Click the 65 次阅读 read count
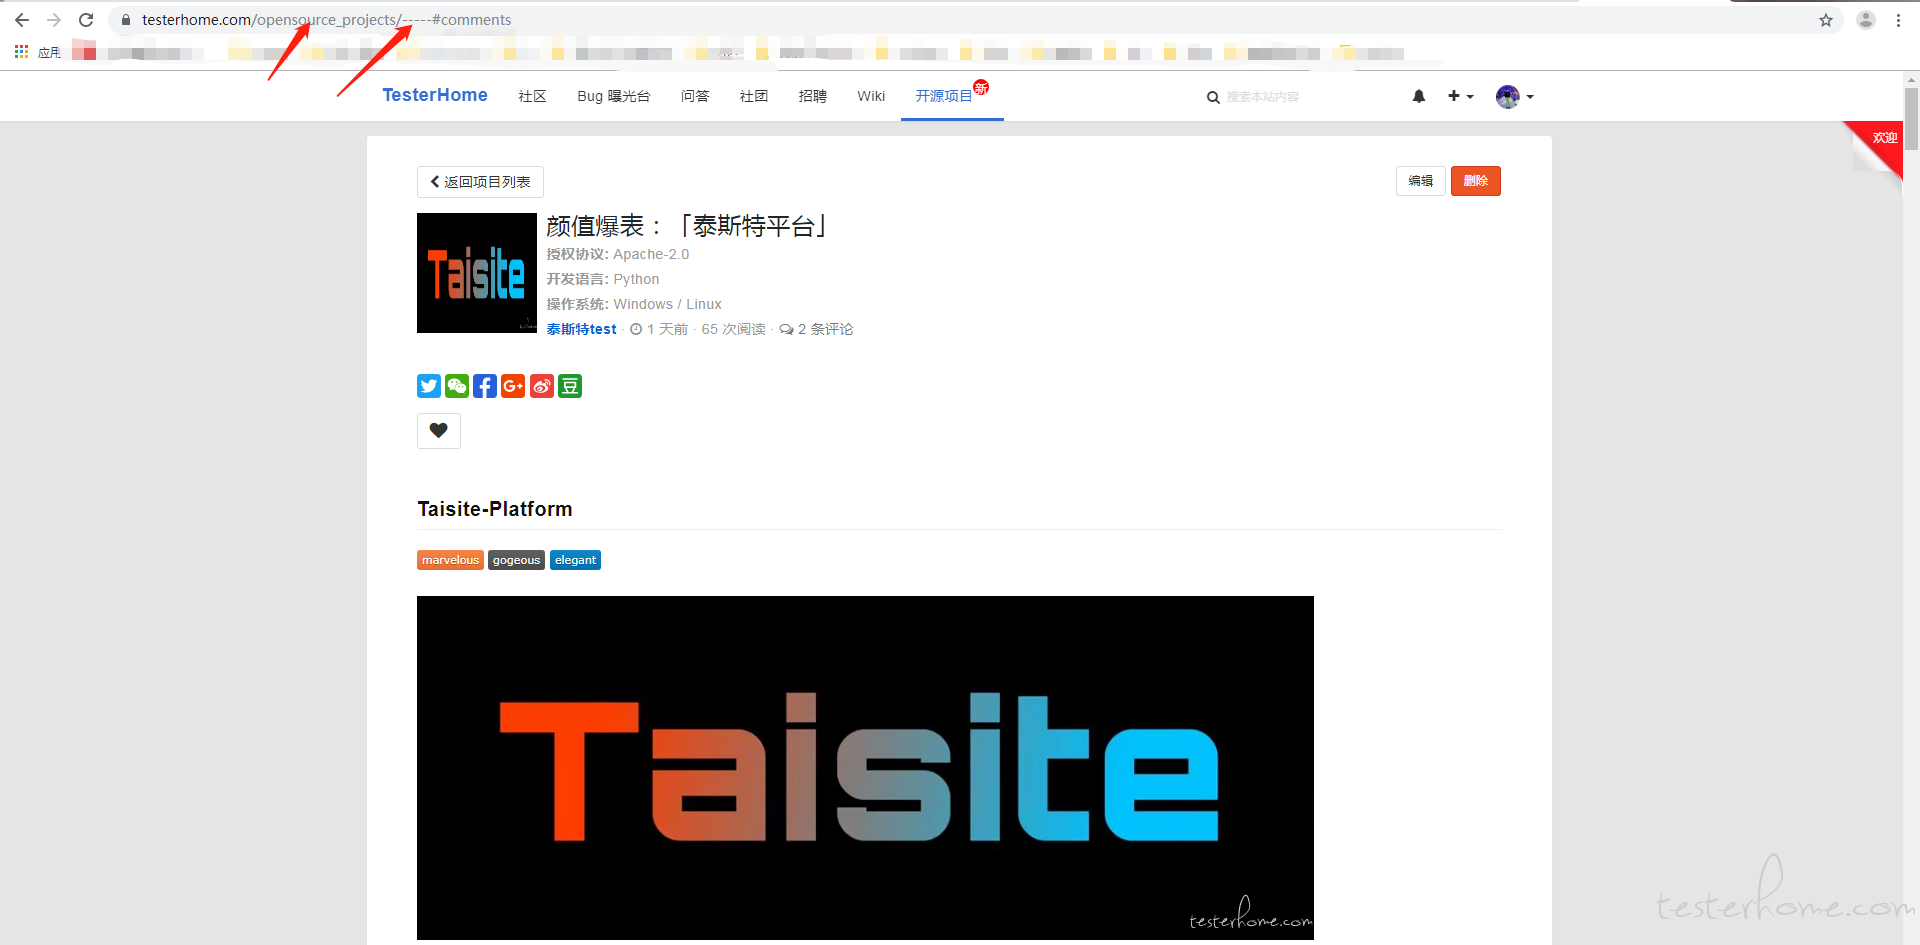 tap(733, 329)
